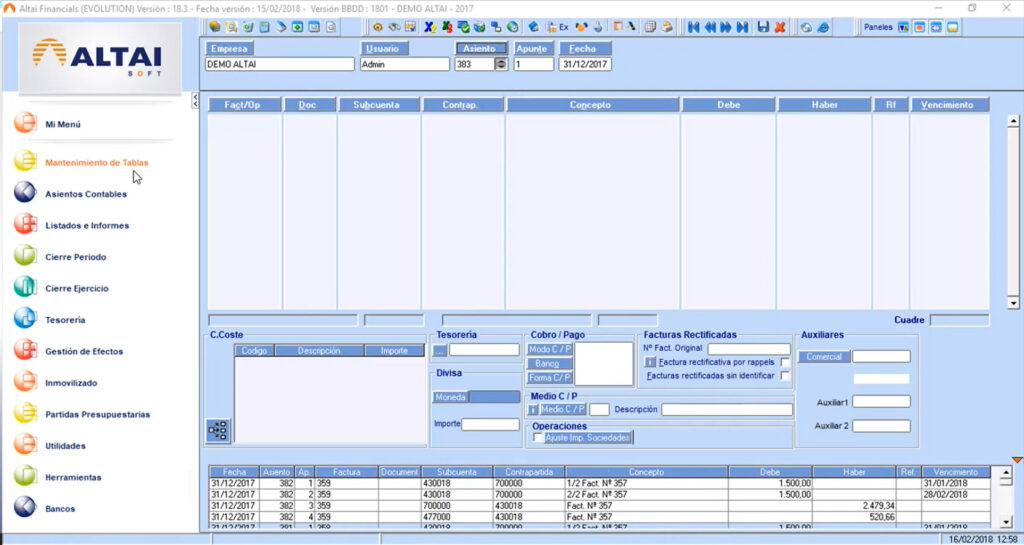
Task: Click the two networked computers icon
Action: tap(496, 27)
